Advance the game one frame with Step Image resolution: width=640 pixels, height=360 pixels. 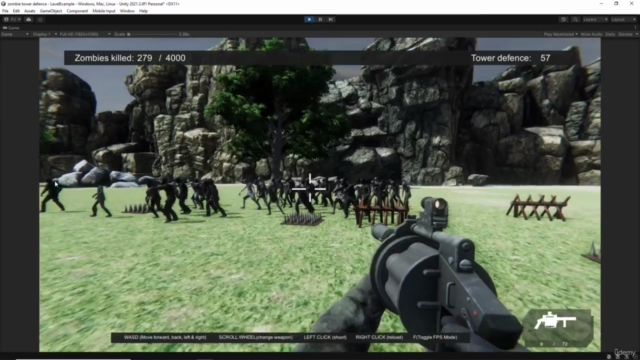point(331,19)
